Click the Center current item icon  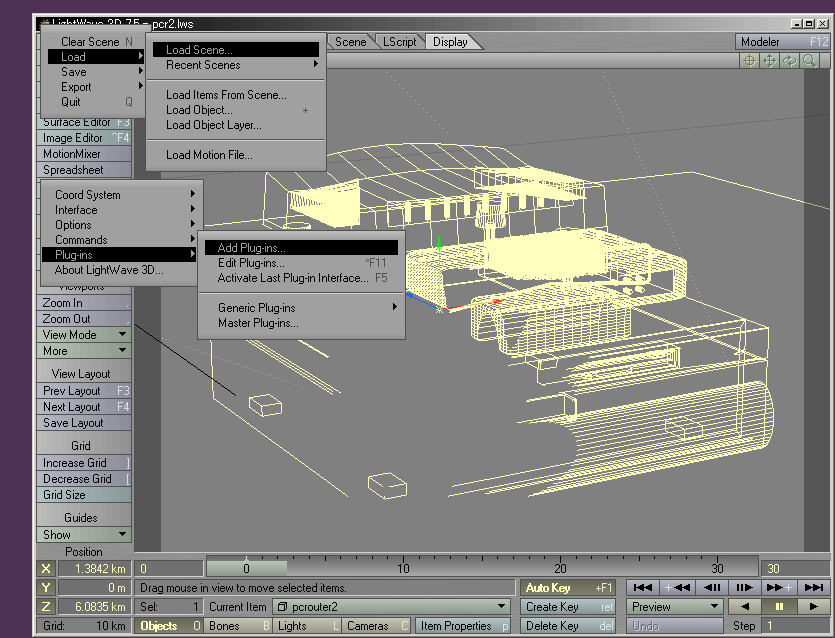coord(748,60)
